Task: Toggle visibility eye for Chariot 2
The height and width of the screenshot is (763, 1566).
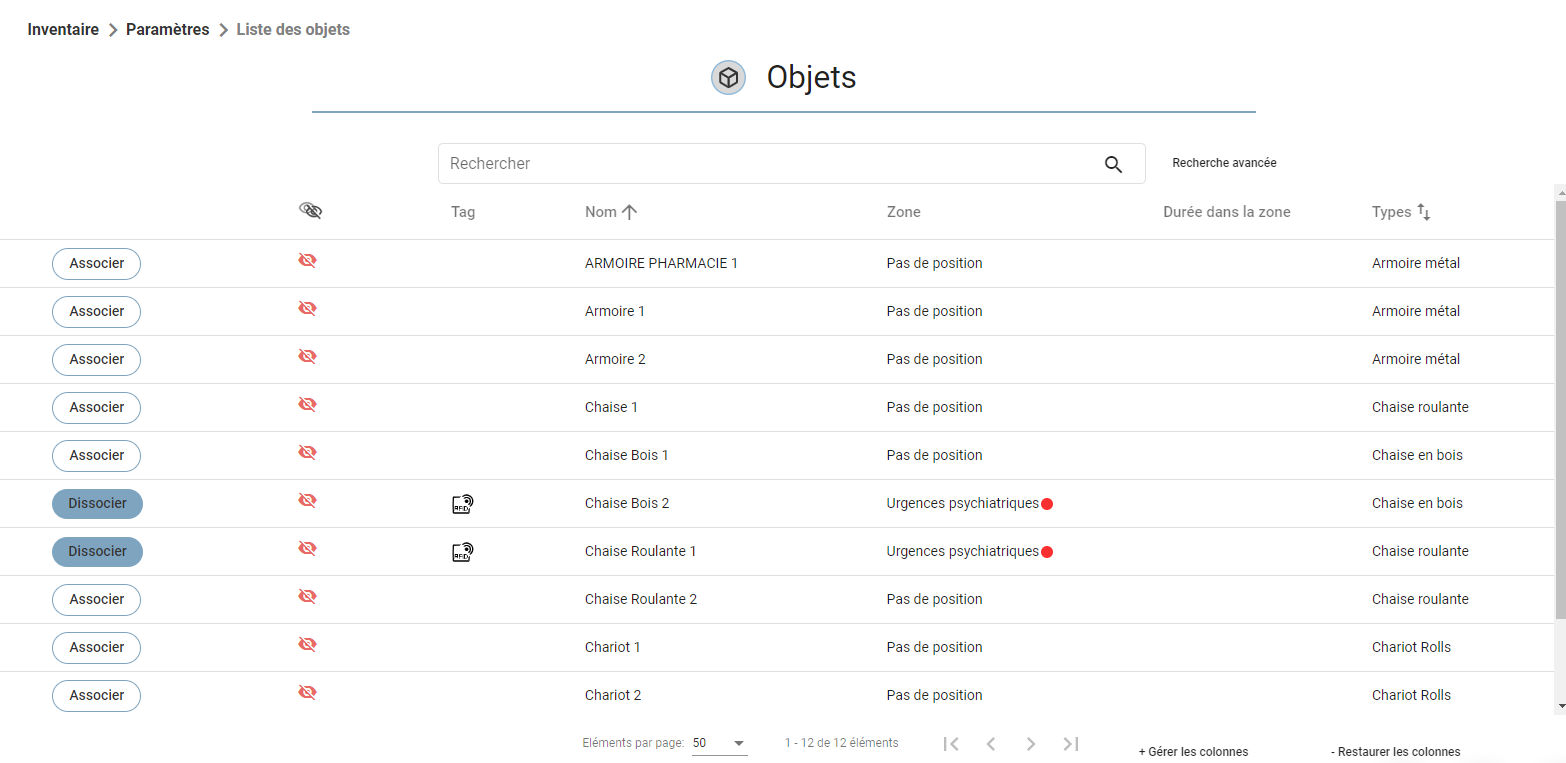Action: click(307, 692)
